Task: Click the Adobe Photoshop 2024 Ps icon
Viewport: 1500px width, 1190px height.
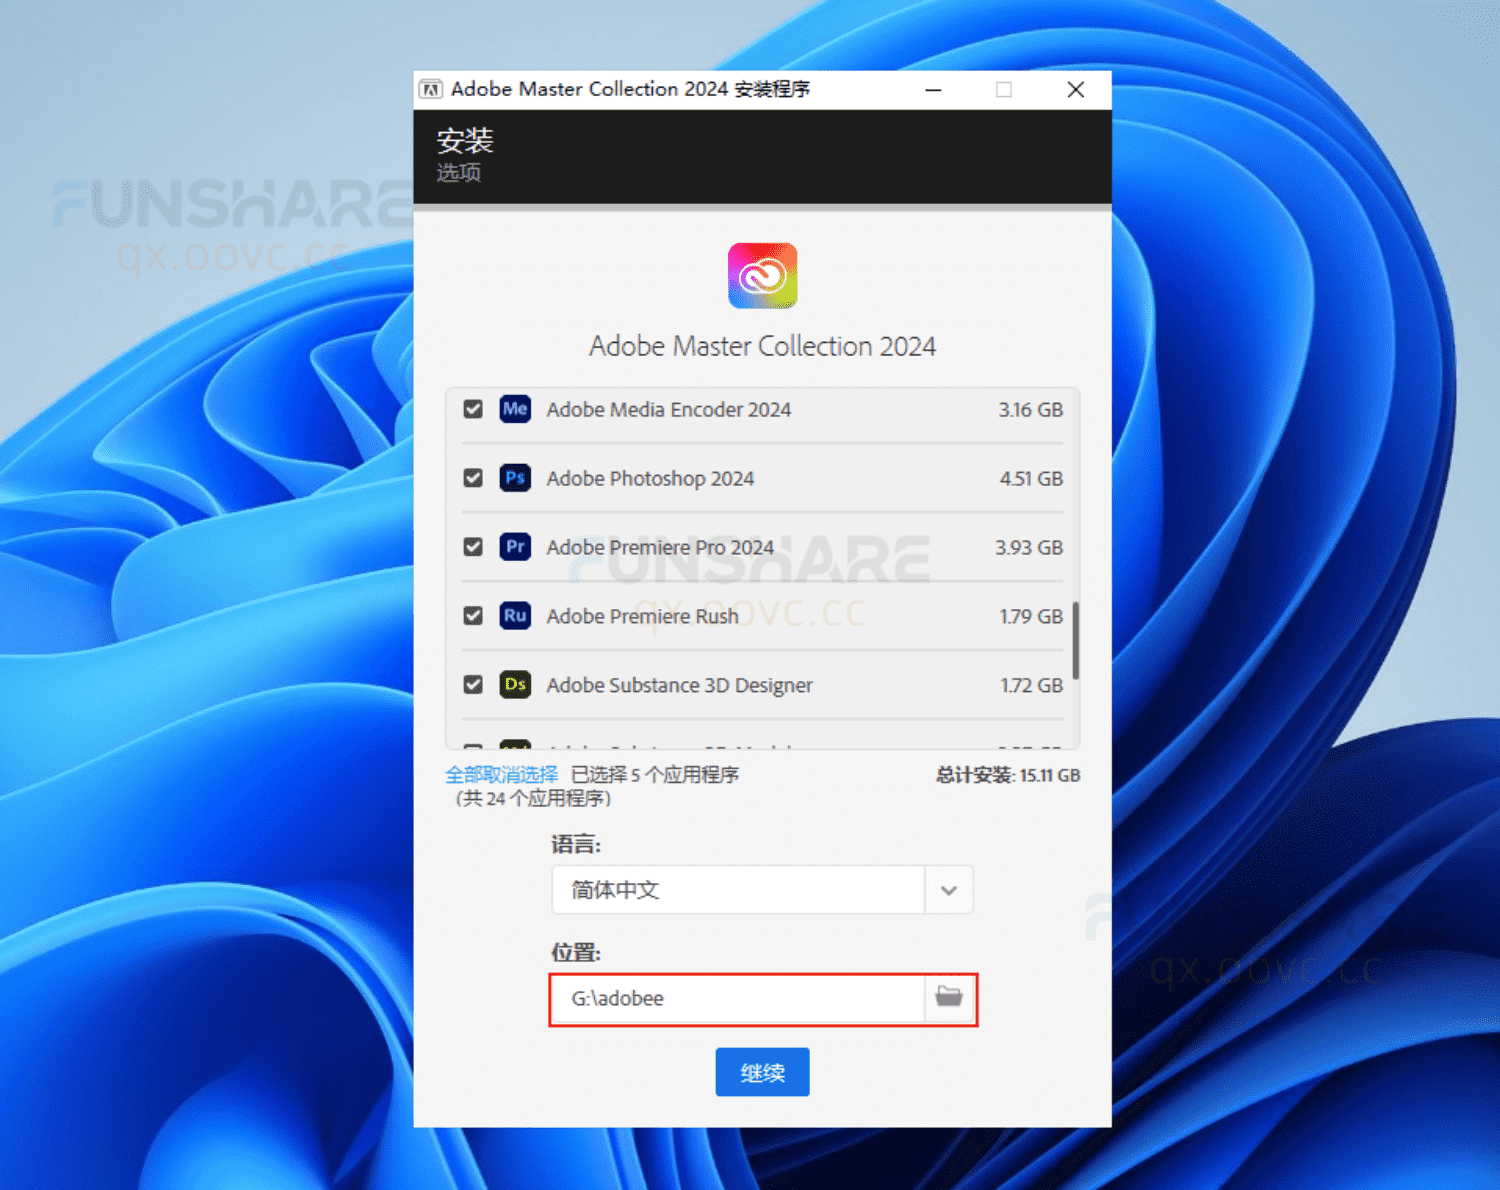Action: point(515,478)
